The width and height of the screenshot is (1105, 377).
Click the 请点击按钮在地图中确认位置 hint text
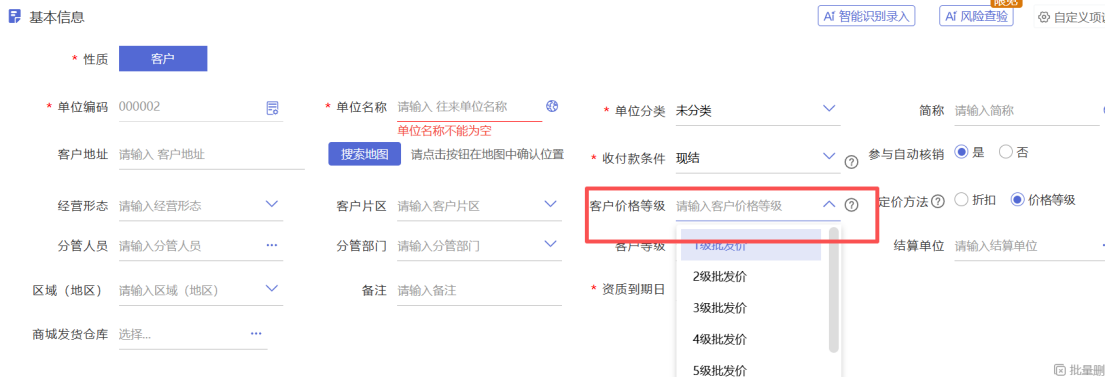pyautogui.click(x=488, y=154)
